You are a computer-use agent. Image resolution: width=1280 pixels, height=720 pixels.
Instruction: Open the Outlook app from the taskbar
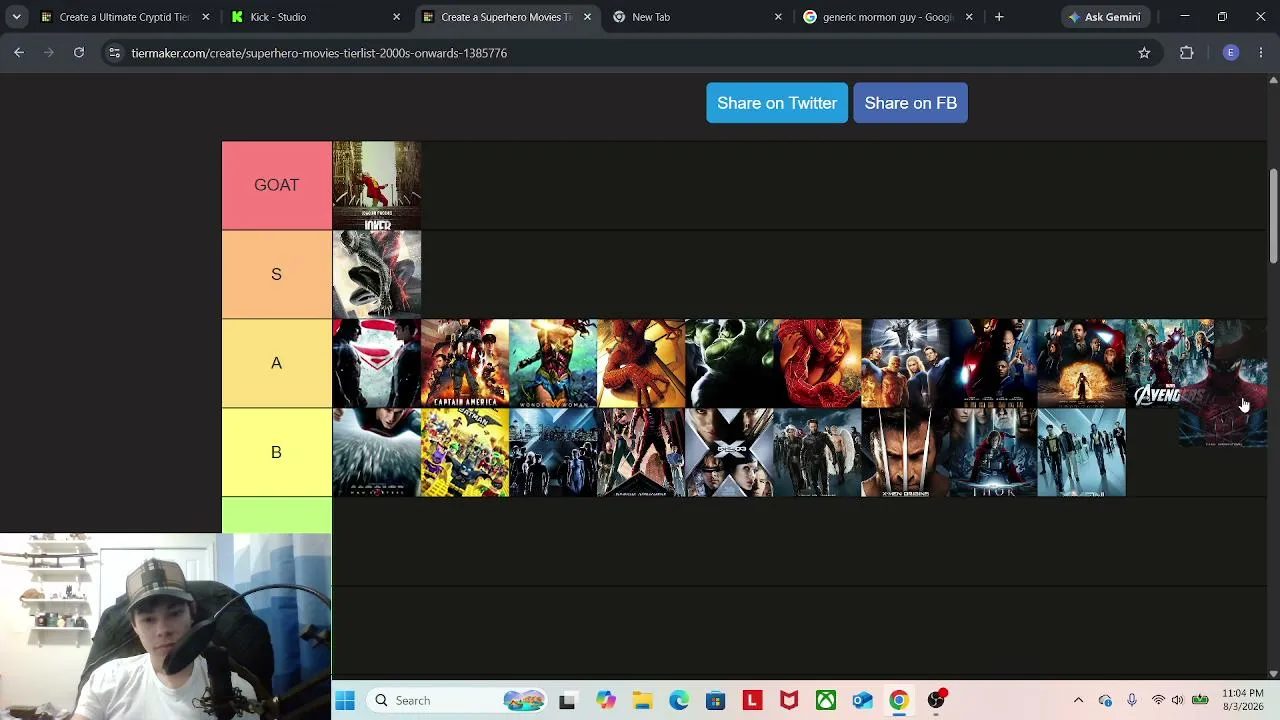point(863,701)
